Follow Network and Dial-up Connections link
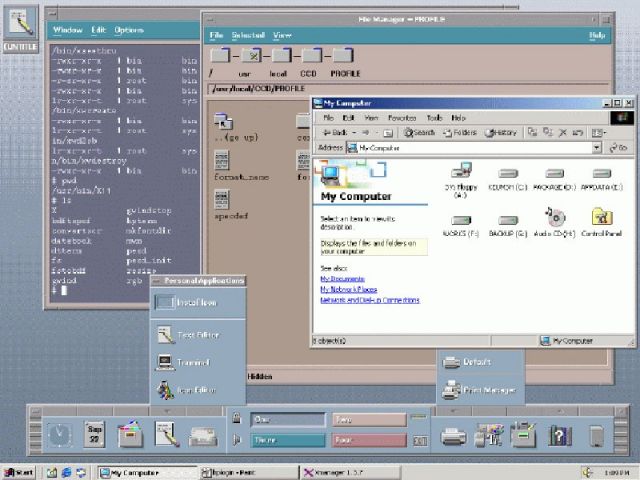The width and height of the screenshot is (640, 480). pos(370,300)
